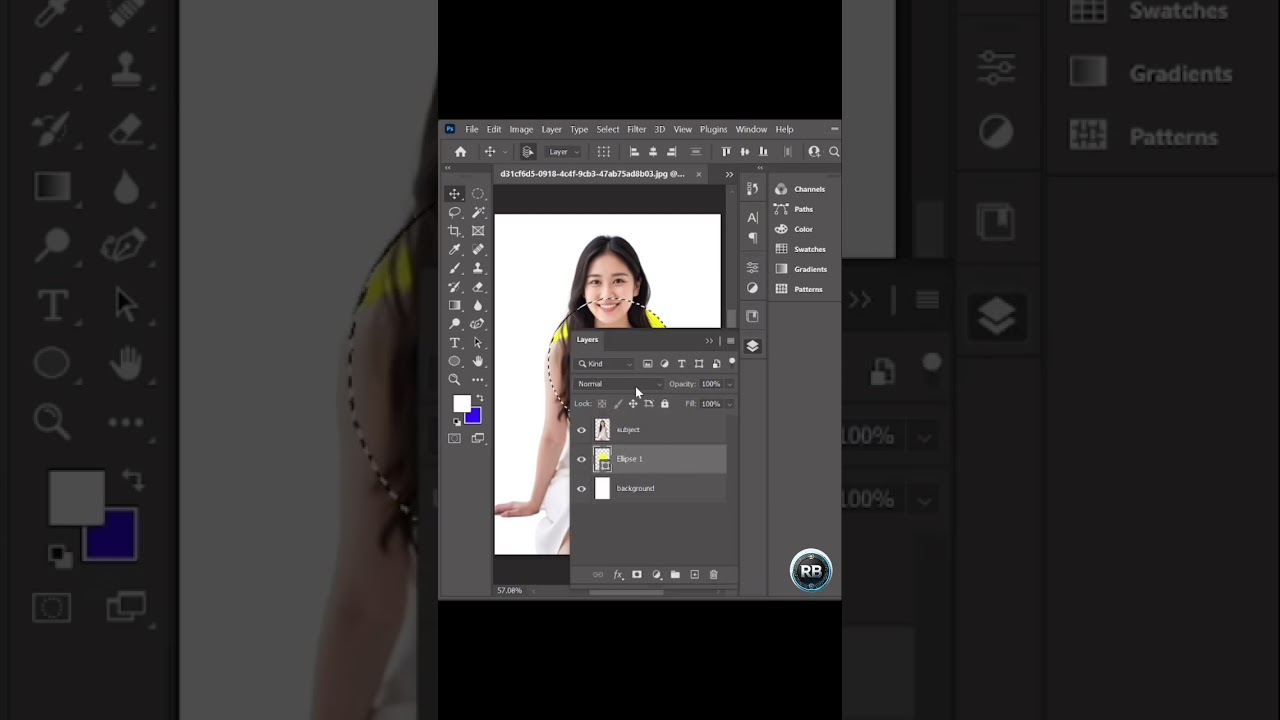Select the Hand tool
1280x720 pixels.
(x=478, y=361)
